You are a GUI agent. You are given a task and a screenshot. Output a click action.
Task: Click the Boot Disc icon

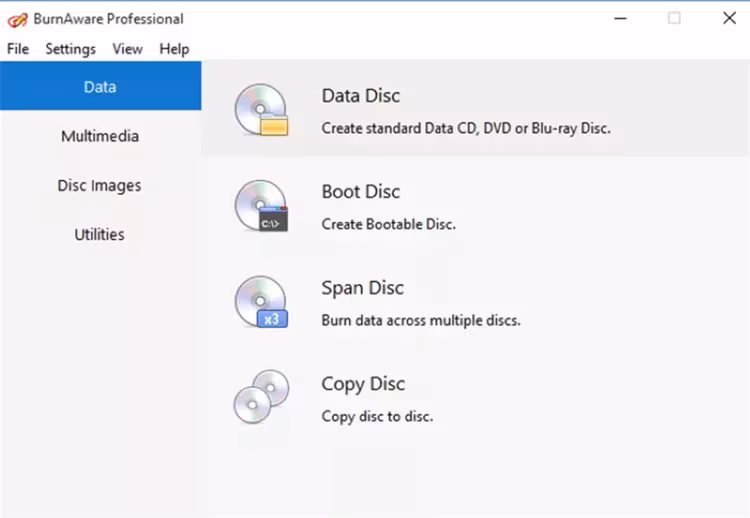(x=261, y=206)
